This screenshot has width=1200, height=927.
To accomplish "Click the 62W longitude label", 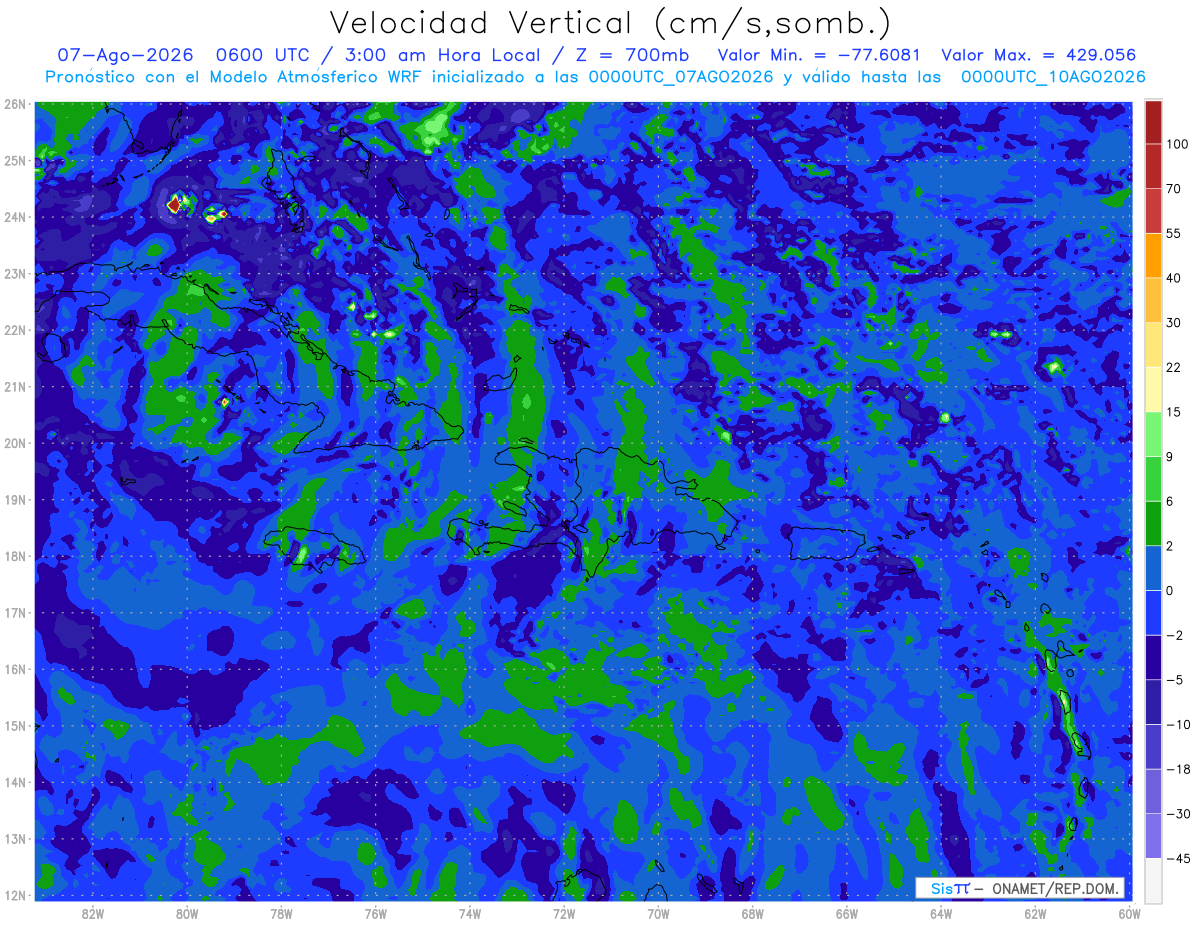I will (1035, 914).
